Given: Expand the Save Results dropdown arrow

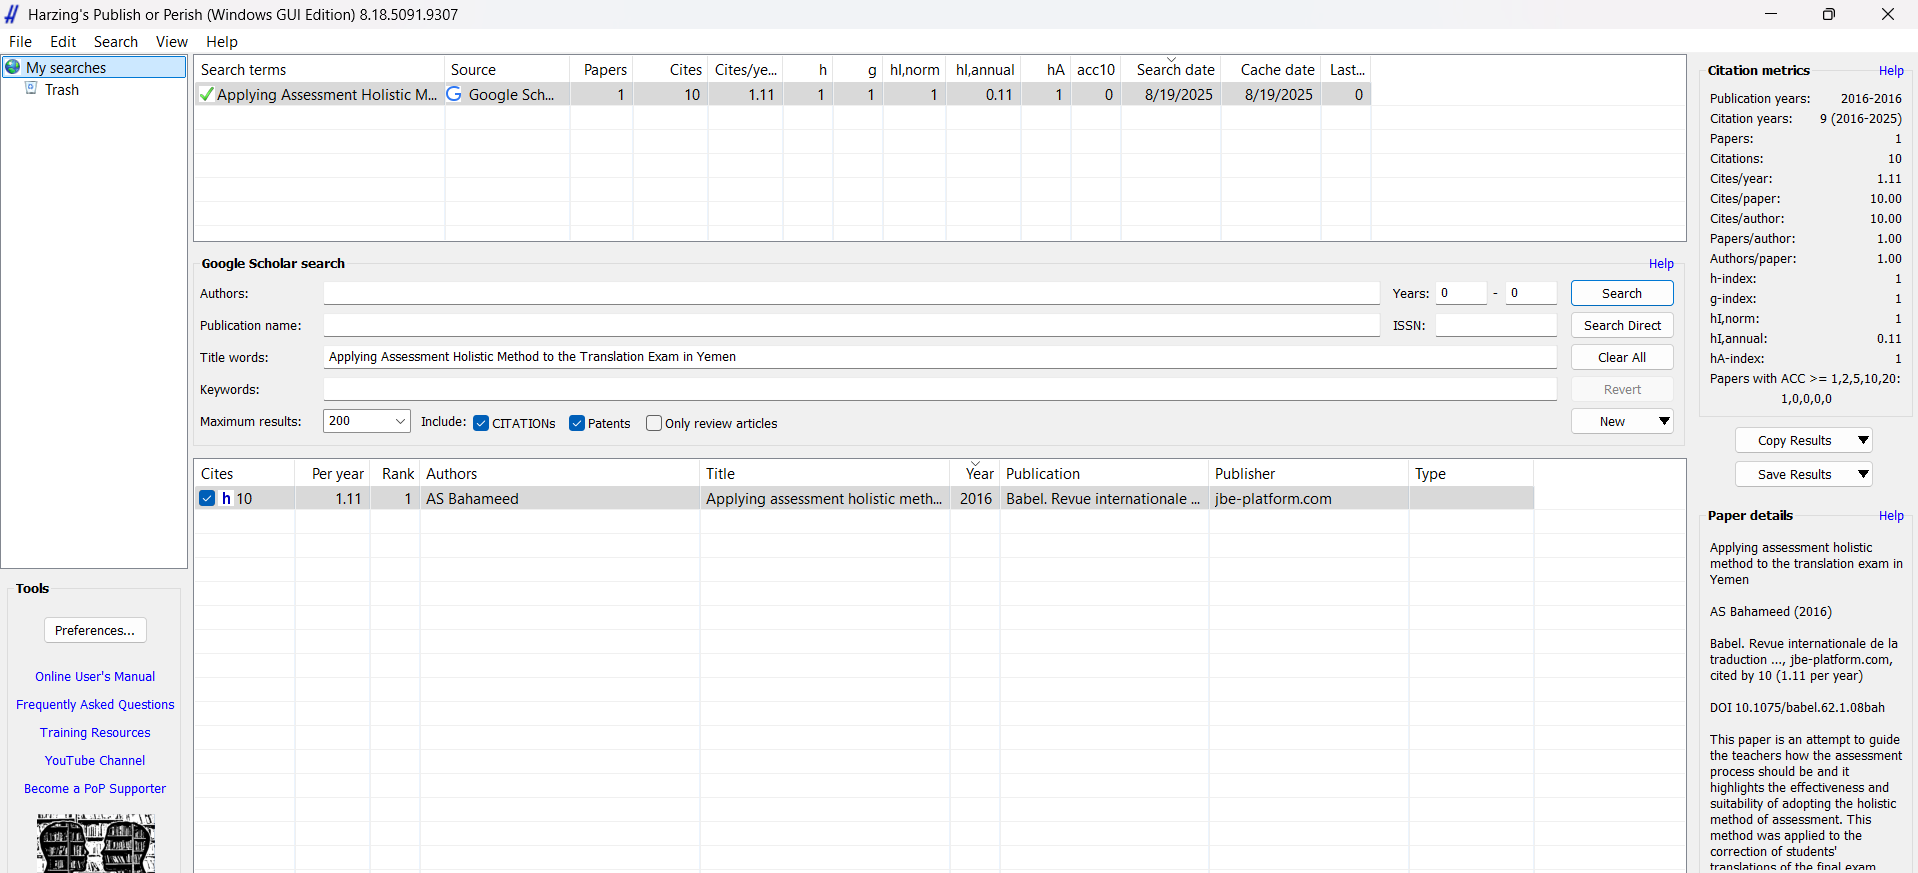Looking at the screenshot, I should click(x=1863, y=474).
